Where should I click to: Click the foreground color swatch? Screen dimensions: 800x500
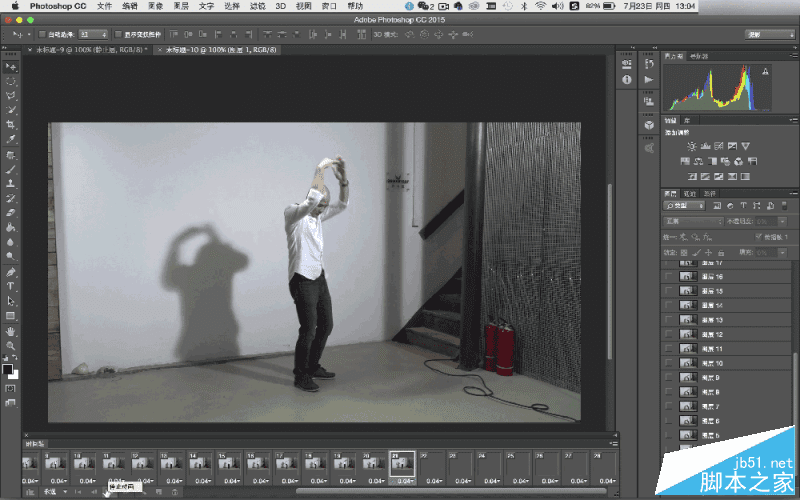7,369
